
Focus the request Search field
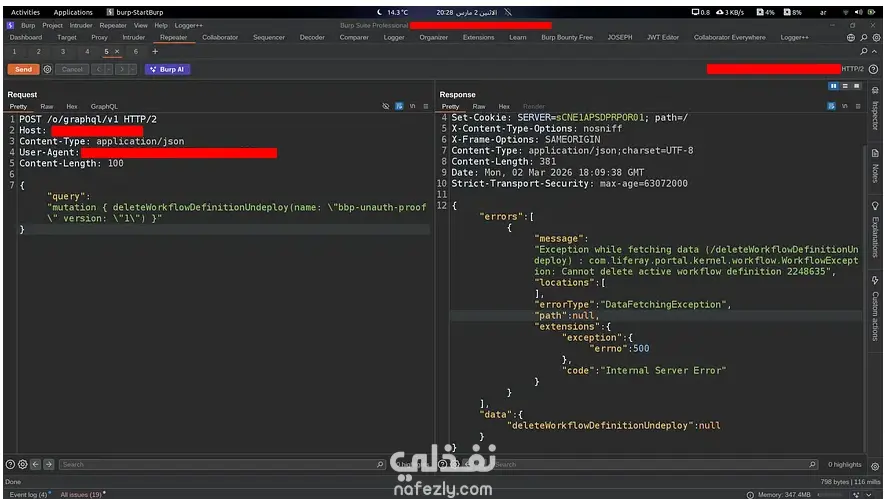click(x=222, y=464)
